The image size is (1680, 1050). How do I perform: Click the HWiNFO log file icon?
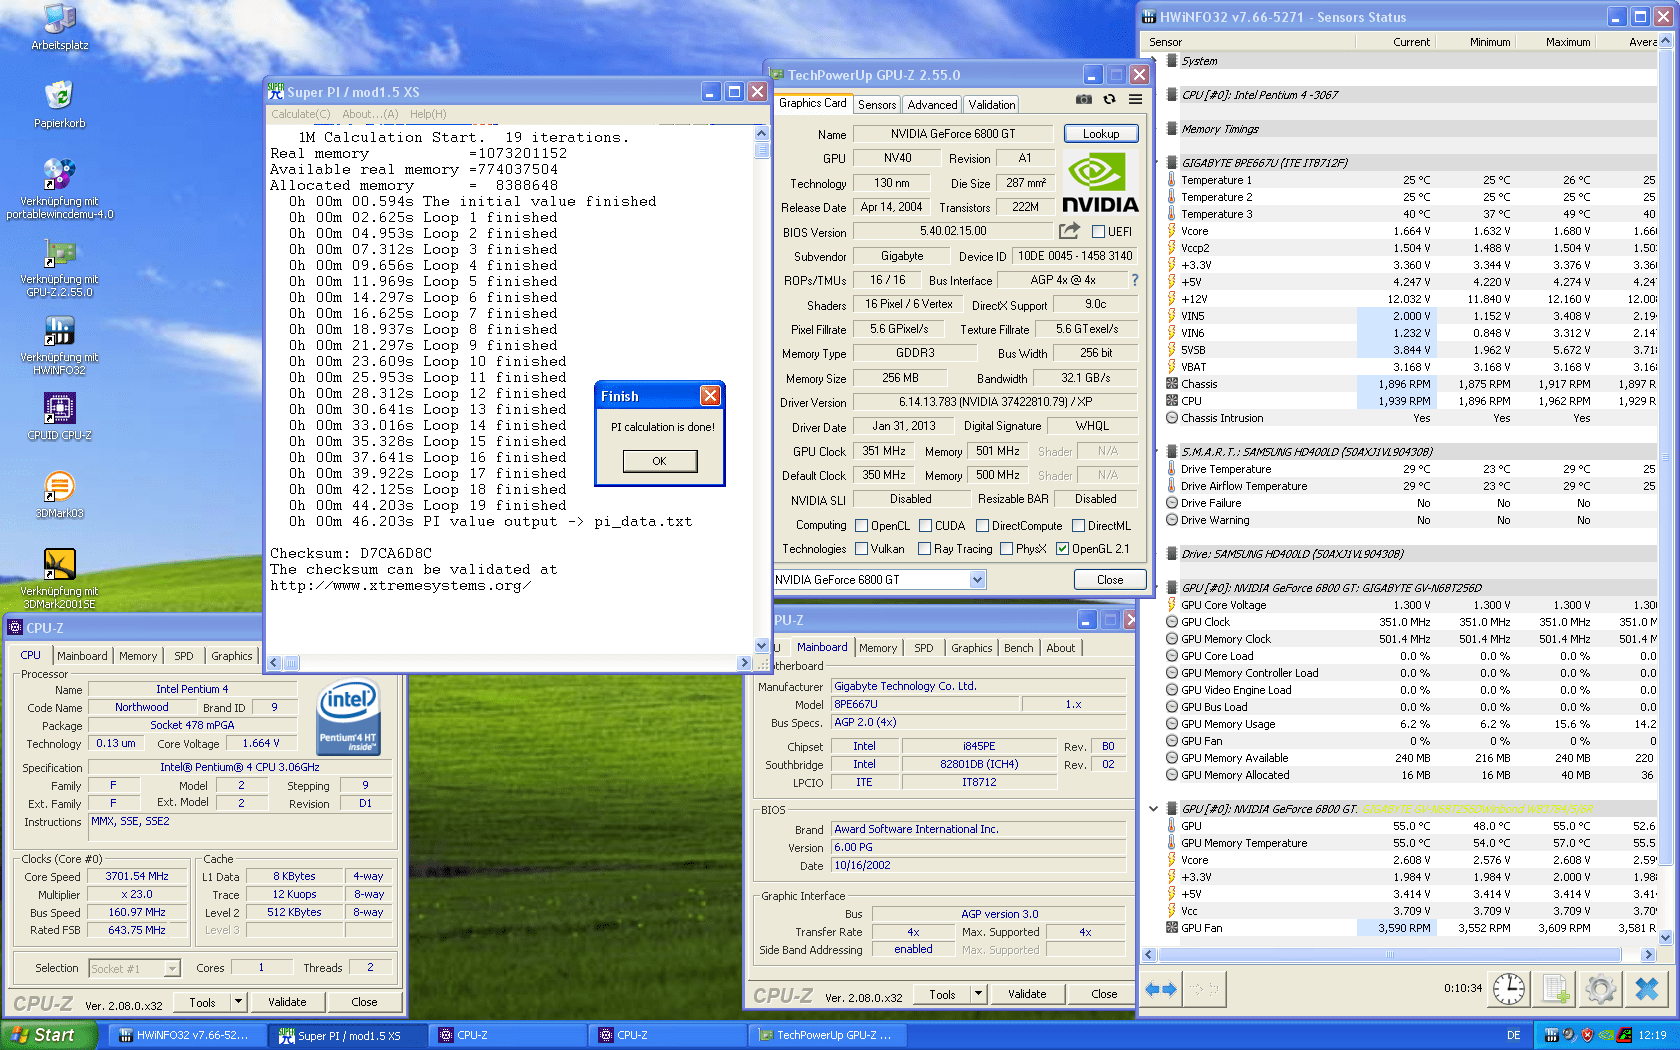1555,989
